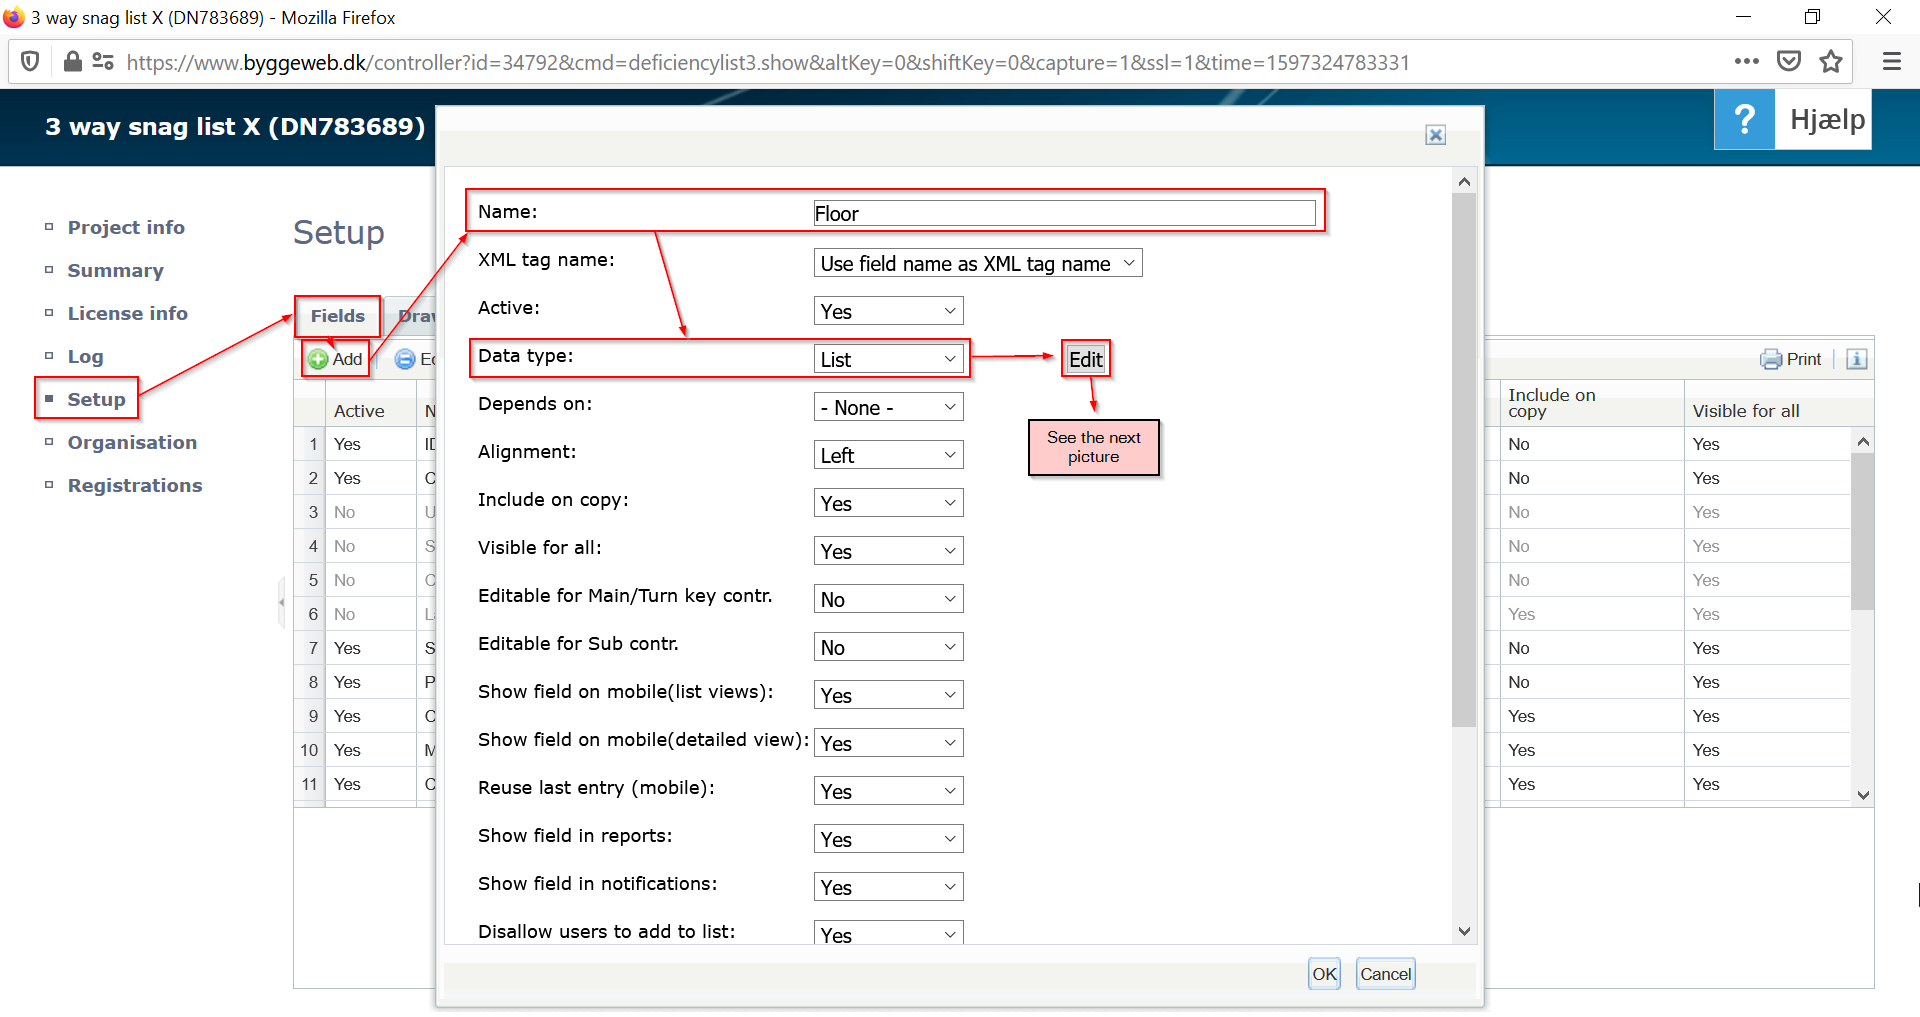
Task: Open the Editable for Sub contr. dropdown
Action: tap(888, 647)
